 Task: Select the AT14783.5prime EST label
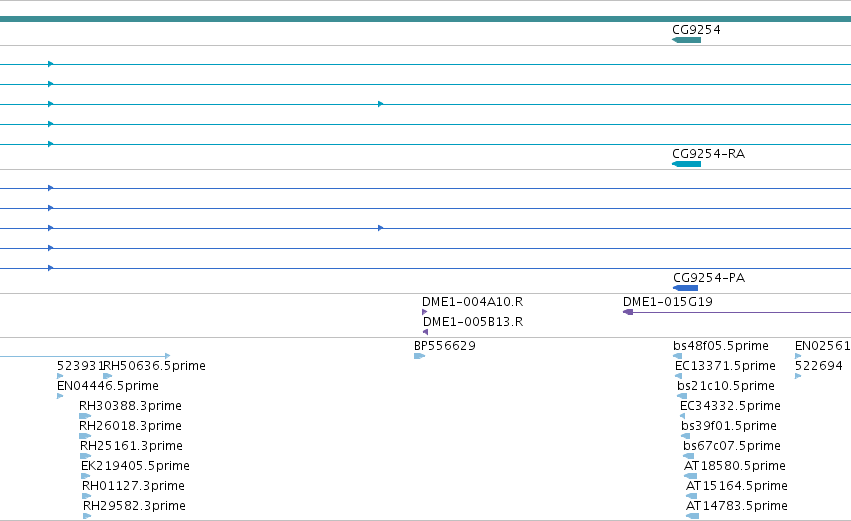[736, 506]
